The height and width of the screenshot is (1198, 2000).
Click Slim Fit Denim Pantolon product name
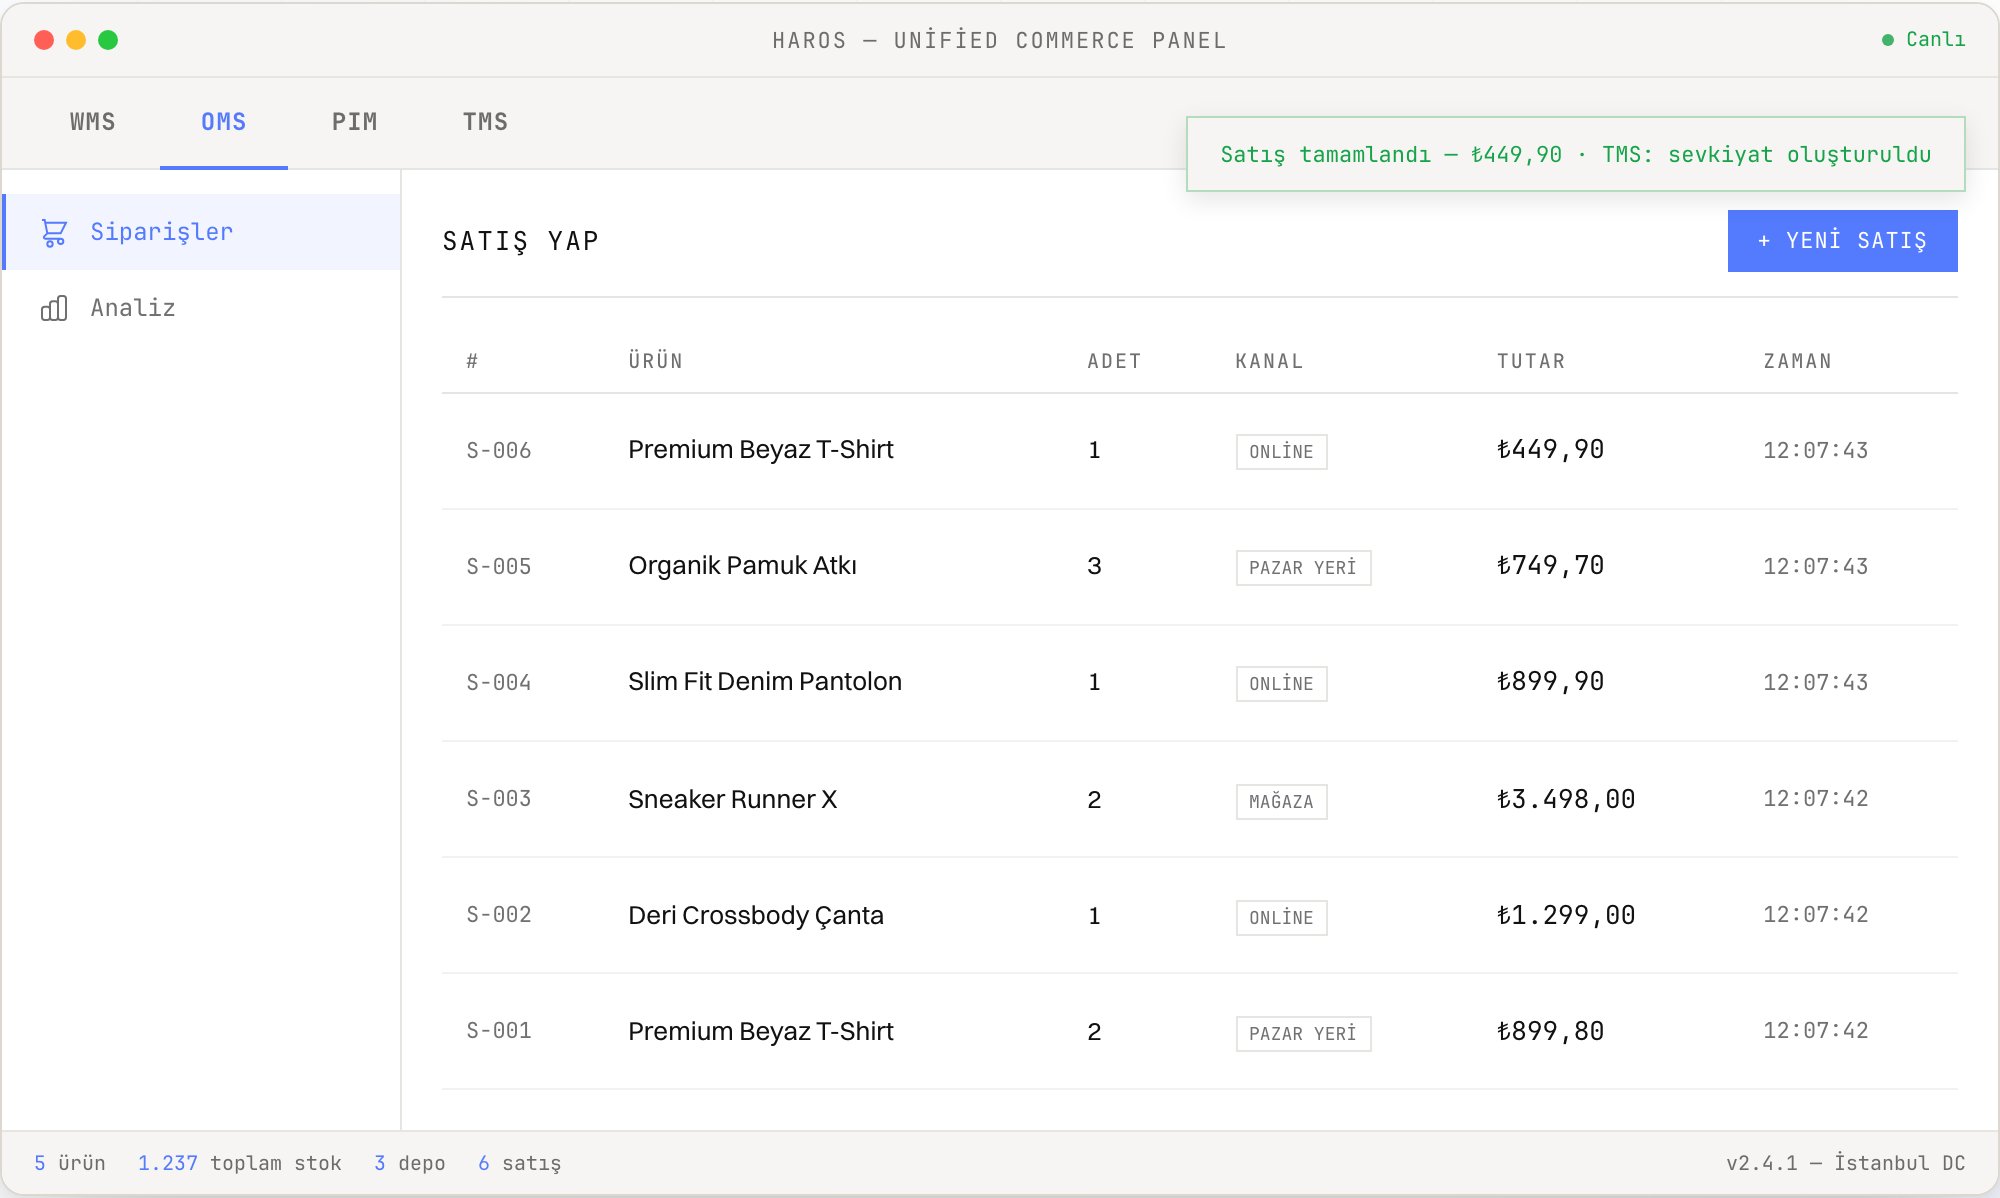765,682
